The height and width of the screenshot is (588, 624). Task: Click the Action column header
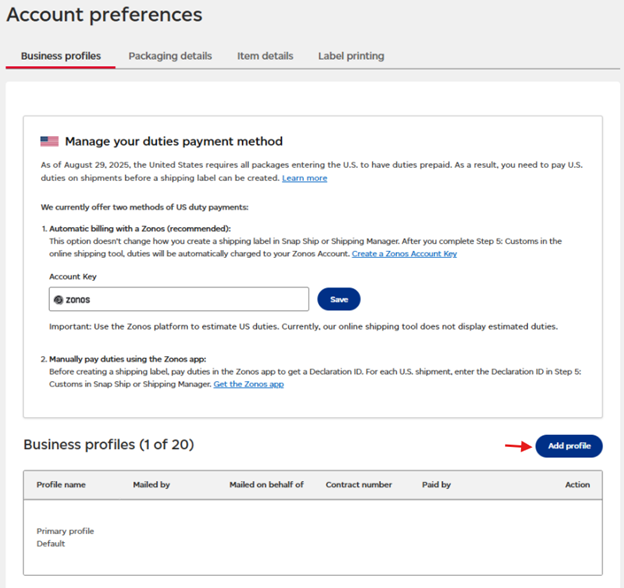tap(577, 485)
